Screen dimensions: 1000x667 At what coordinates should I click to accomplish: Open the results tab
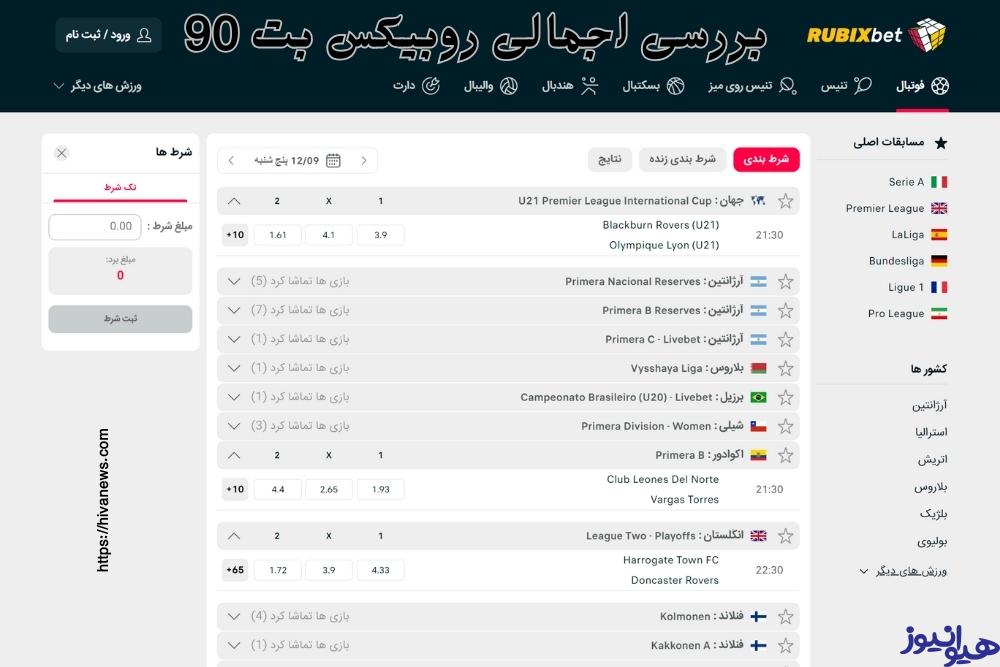pos(610,160)
